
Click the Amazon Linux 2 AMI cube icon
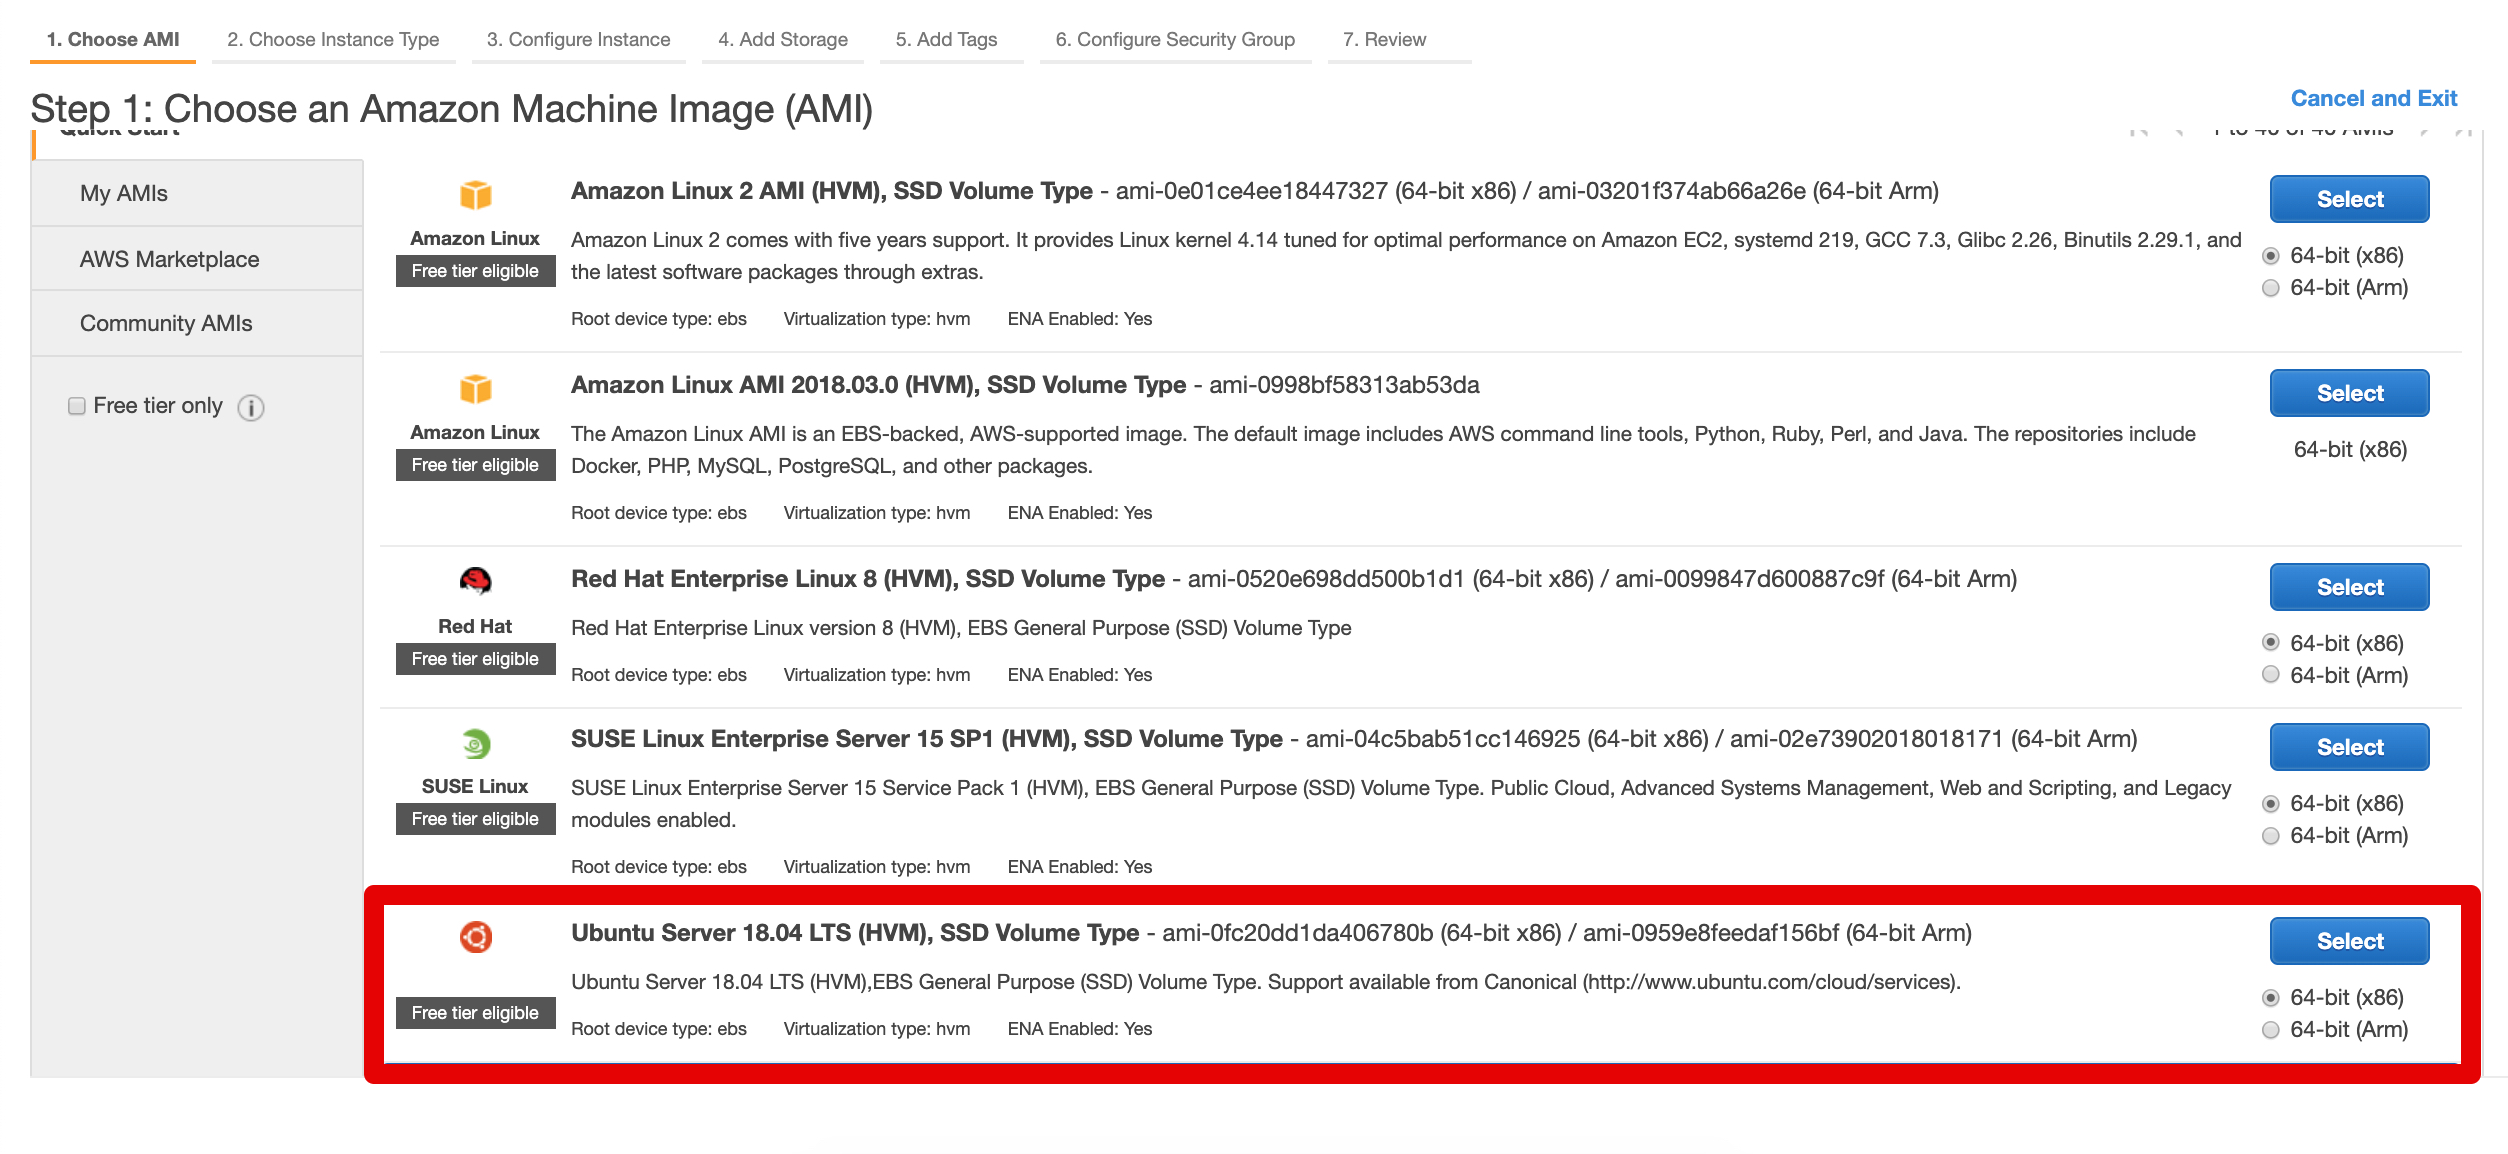[x=475, y=193]
